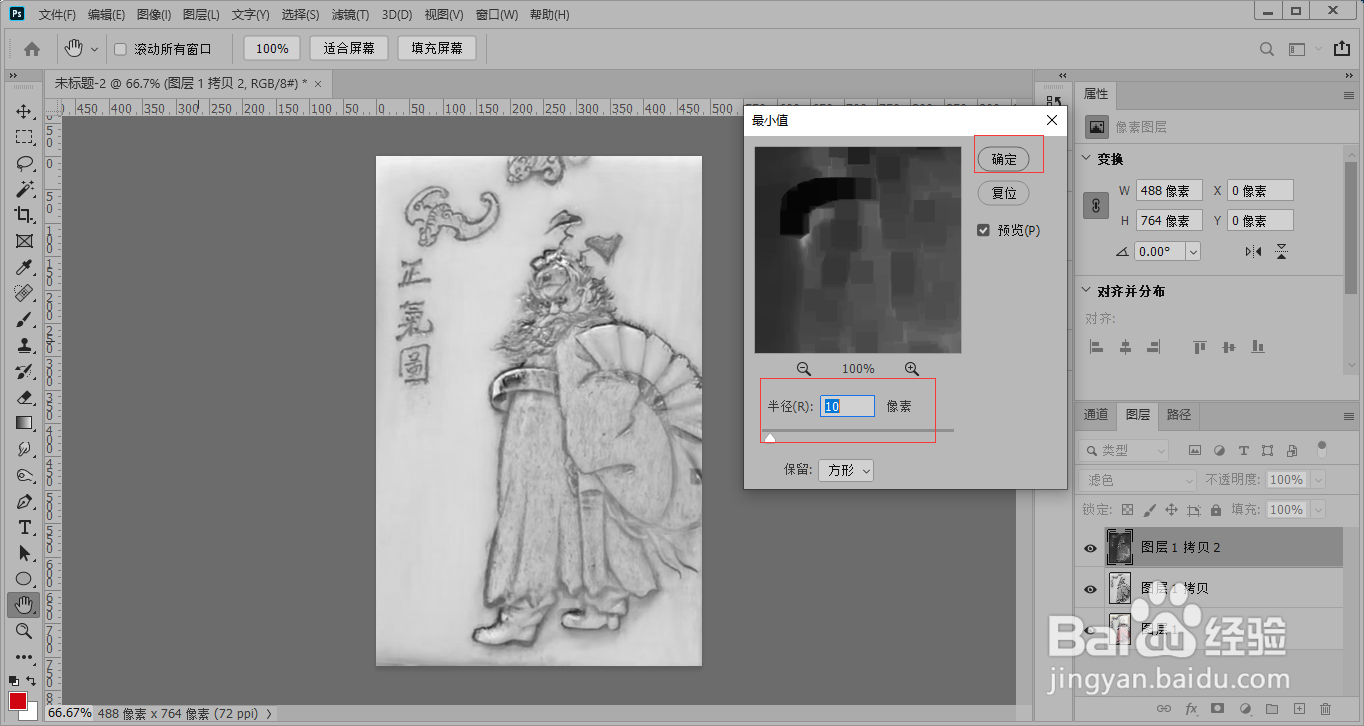
Task: Toggle lock all for layer
Action: coord(1215,510)
